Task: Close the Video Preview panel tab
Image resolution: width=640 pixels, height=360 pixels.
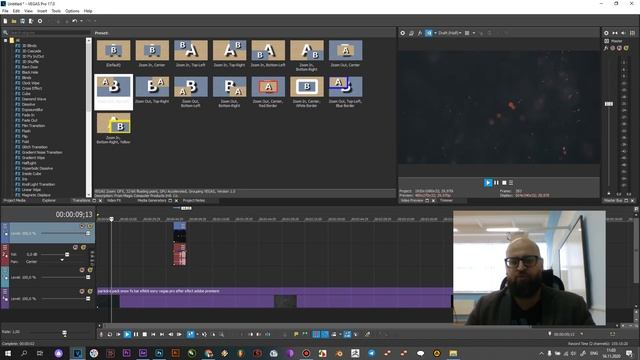Action: [x=433, y=200]
